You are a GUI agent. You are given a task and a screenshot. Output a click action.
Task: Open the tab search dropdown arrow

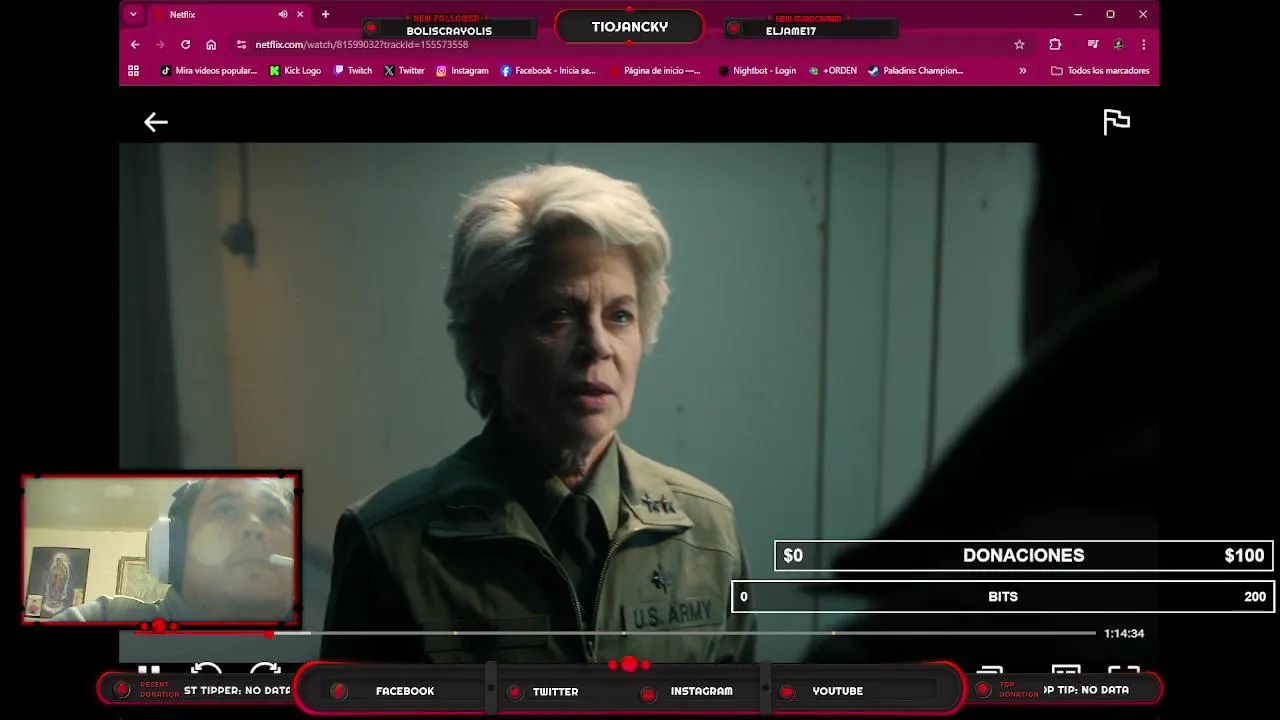pos(133,15)
